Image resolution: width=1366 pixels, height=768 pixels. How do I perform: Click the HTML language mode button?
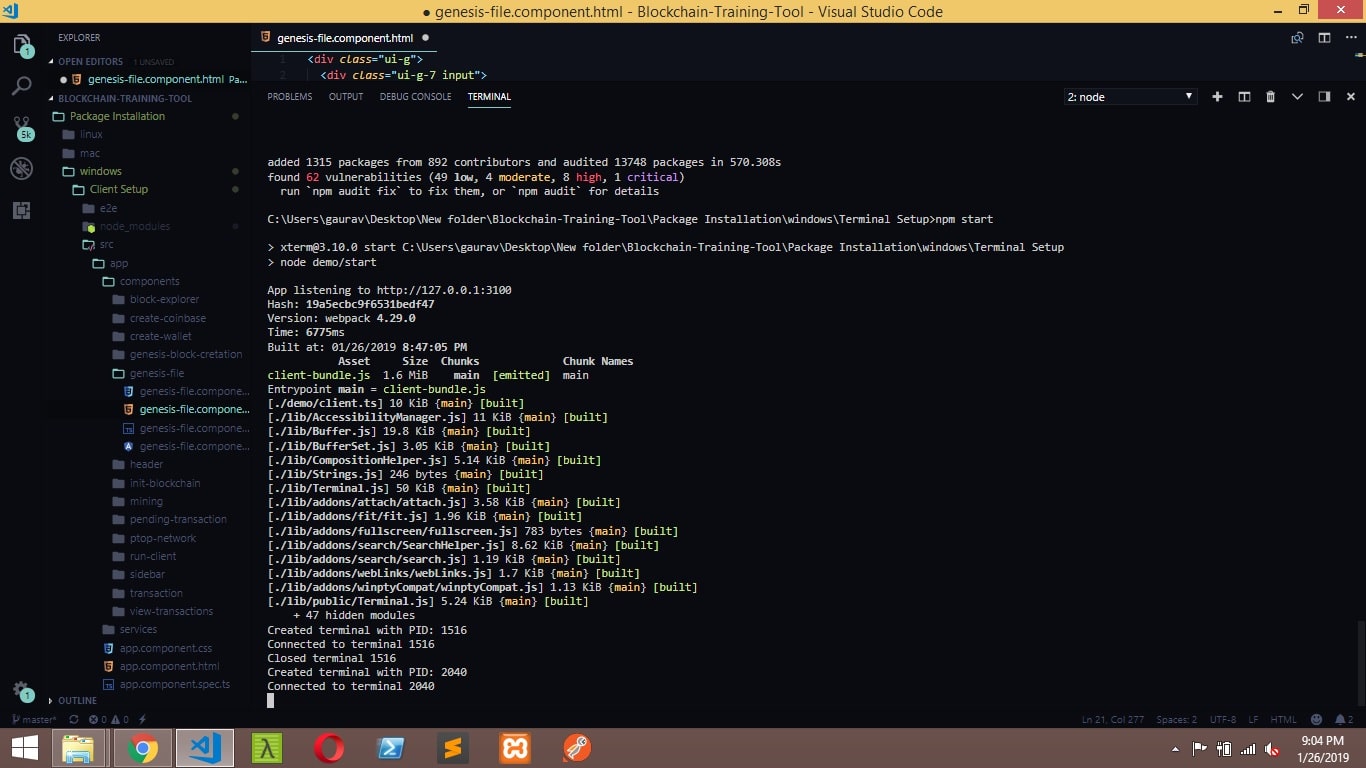coord(1283,719)
